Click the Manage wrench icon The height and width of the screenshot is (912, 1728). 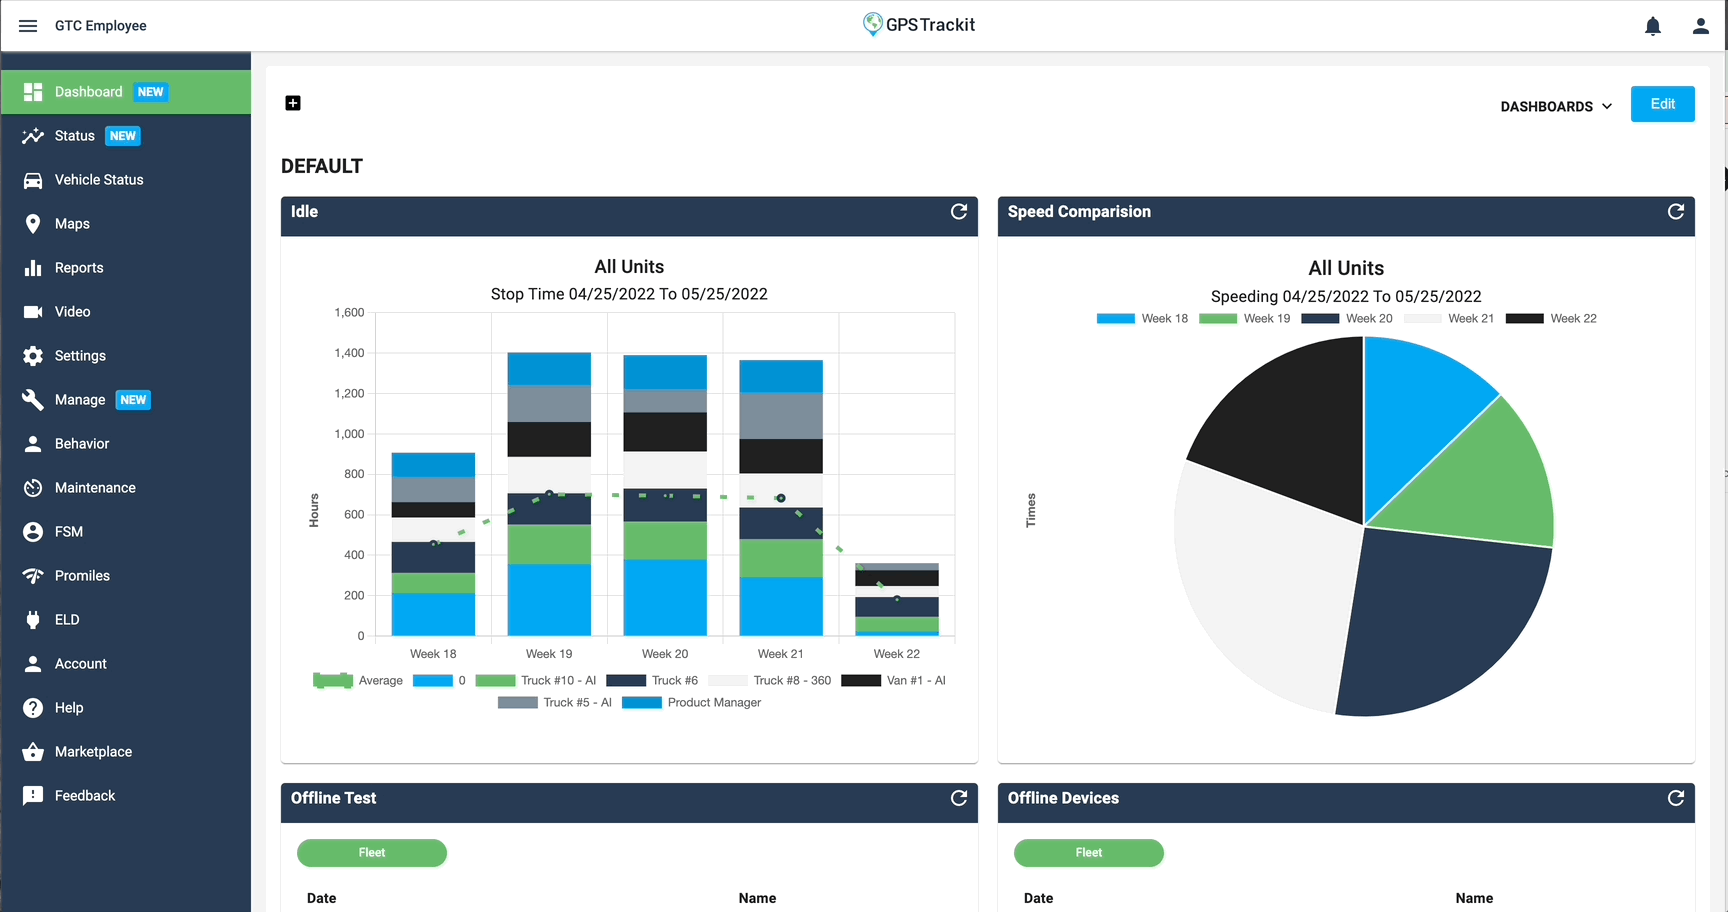[33, 400]
